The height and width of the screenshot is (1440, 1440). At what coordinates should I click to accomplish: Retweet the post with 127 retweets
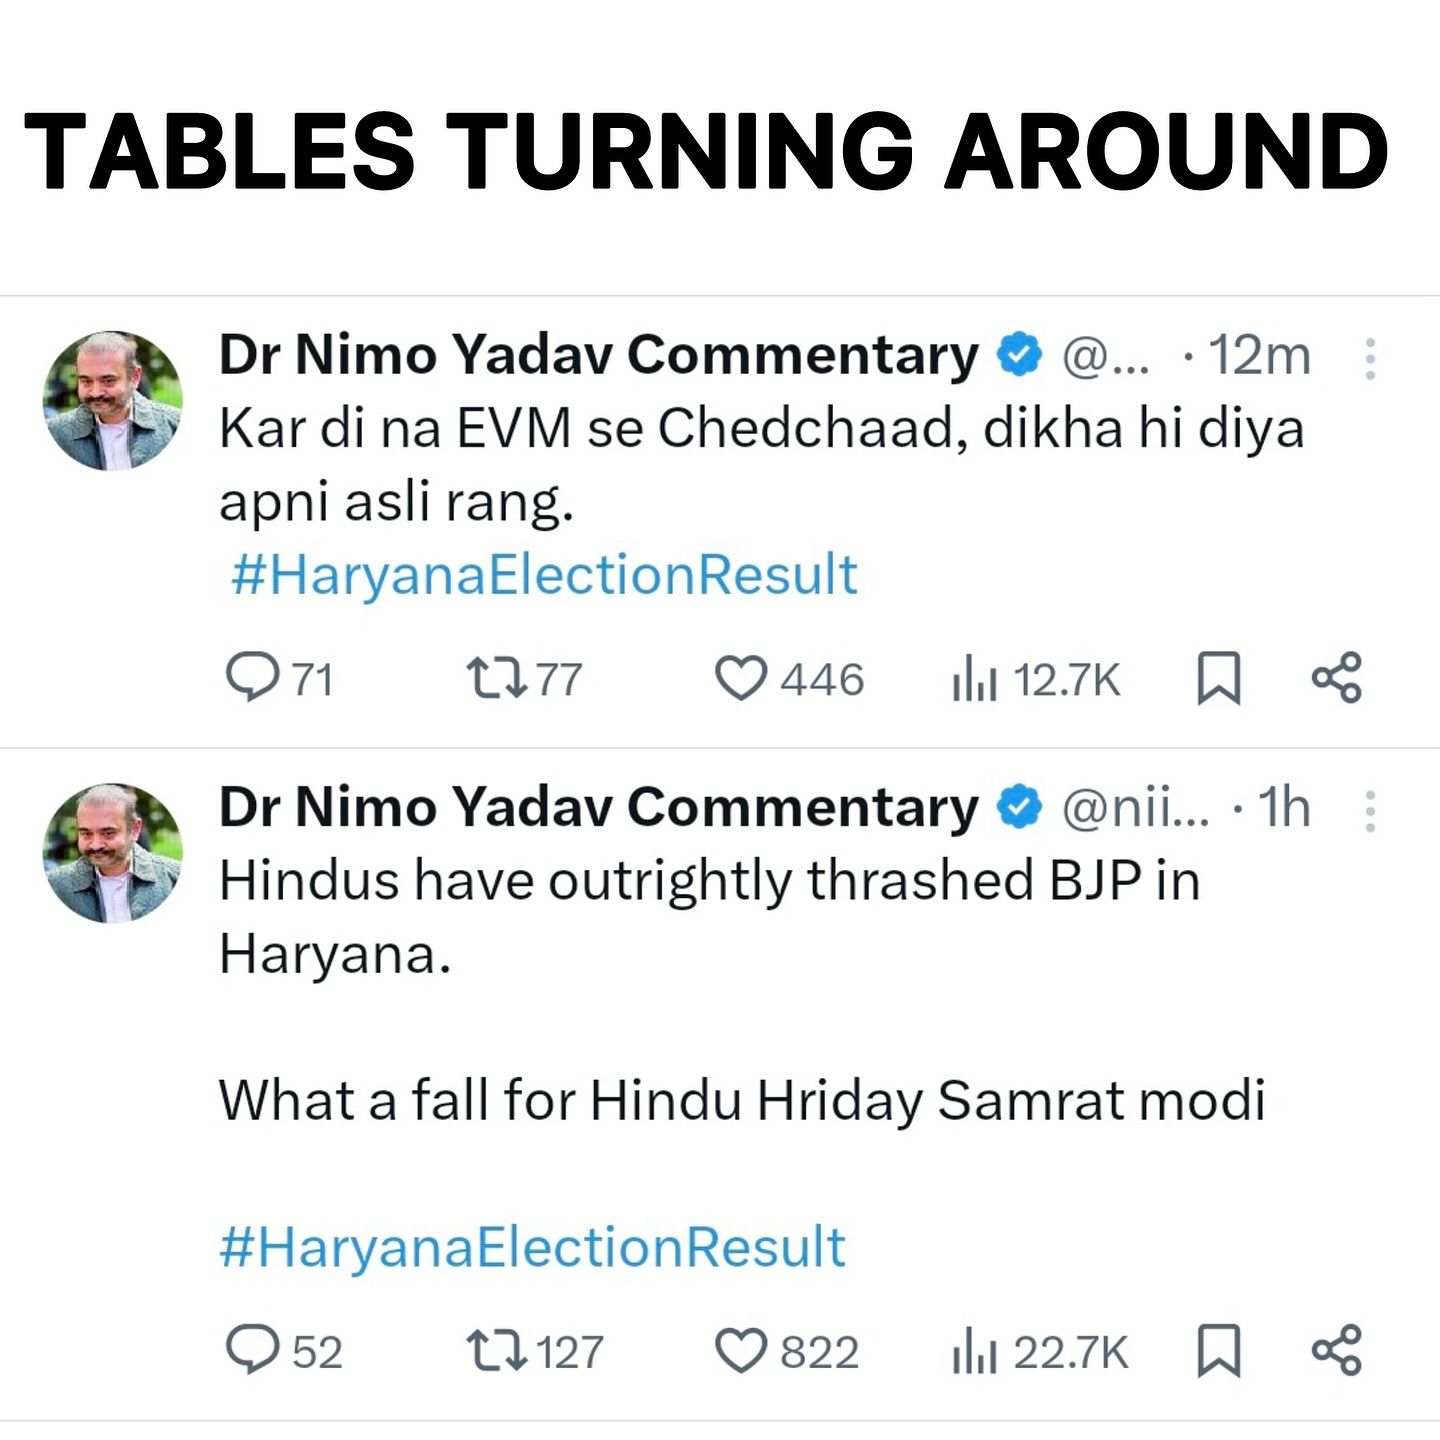pyautogui.click(x=497, y=1350)
